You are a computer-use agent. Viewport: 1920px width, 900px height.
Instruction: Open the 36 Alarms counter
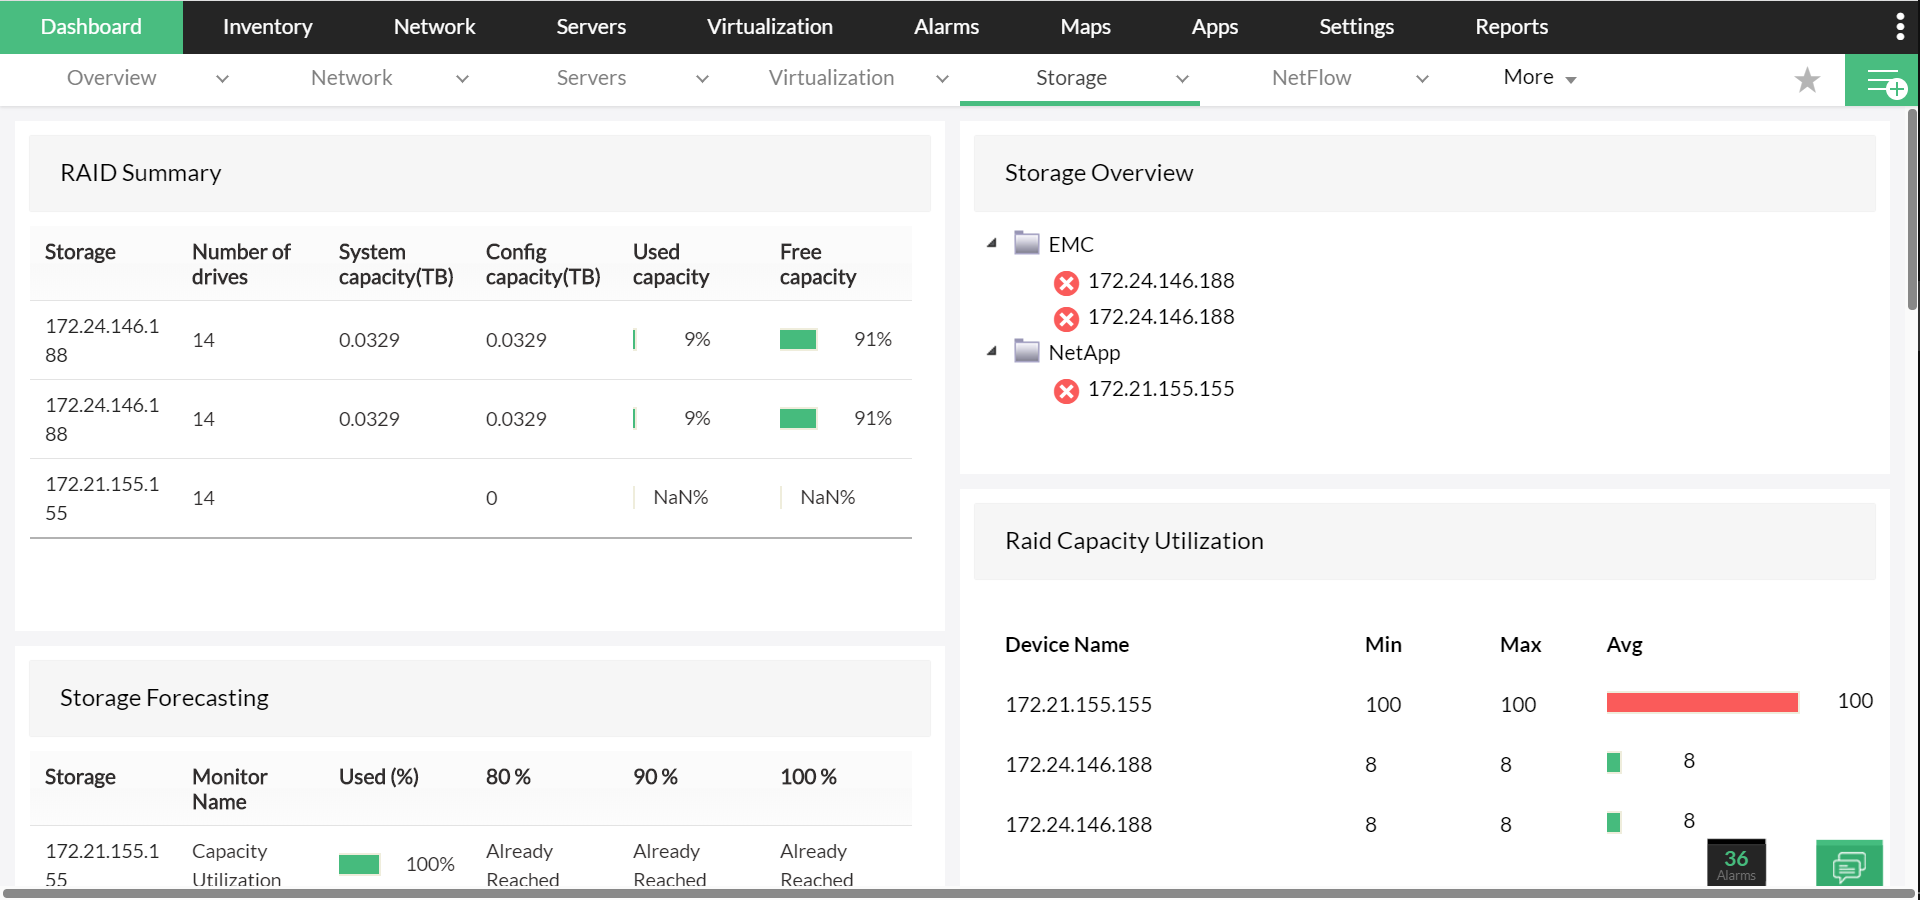pos(1736,863)
